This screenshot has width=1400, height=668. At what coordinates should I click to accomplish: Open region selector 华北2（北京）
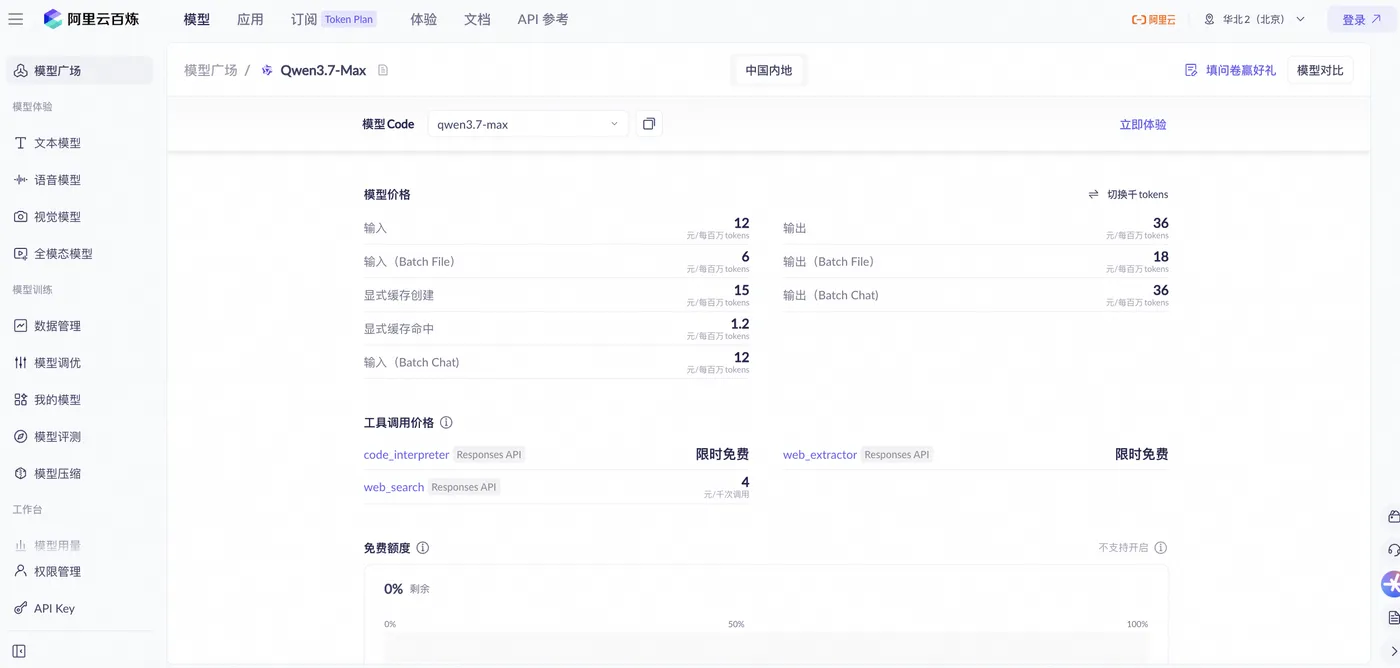tap(1255, 19)
